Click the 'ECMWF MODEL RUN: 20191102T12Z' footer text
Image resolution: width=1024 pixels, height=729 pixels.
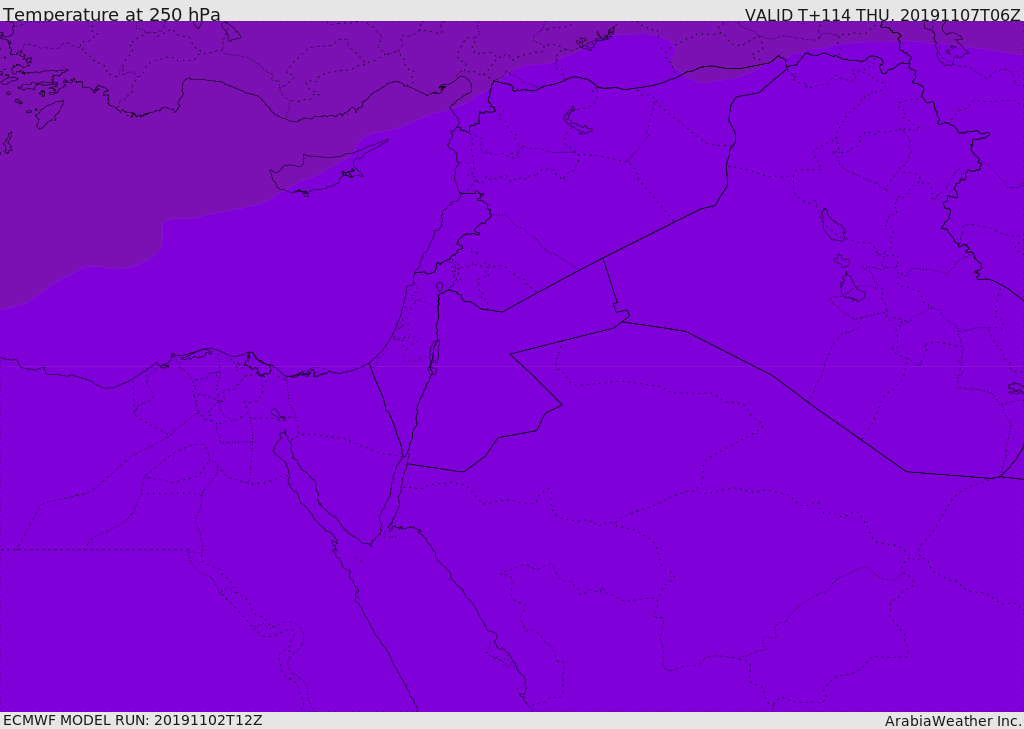133,720
